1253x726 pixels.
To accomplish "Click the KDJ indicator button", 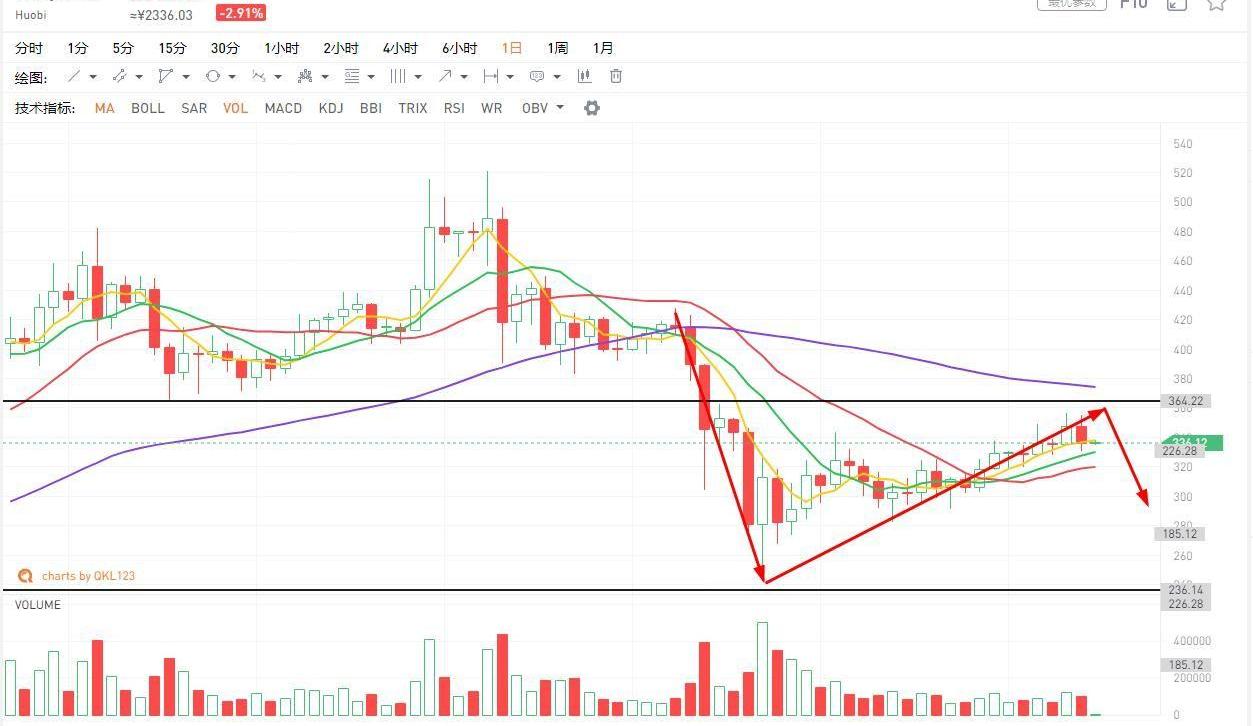I will [x=331, y=108].
